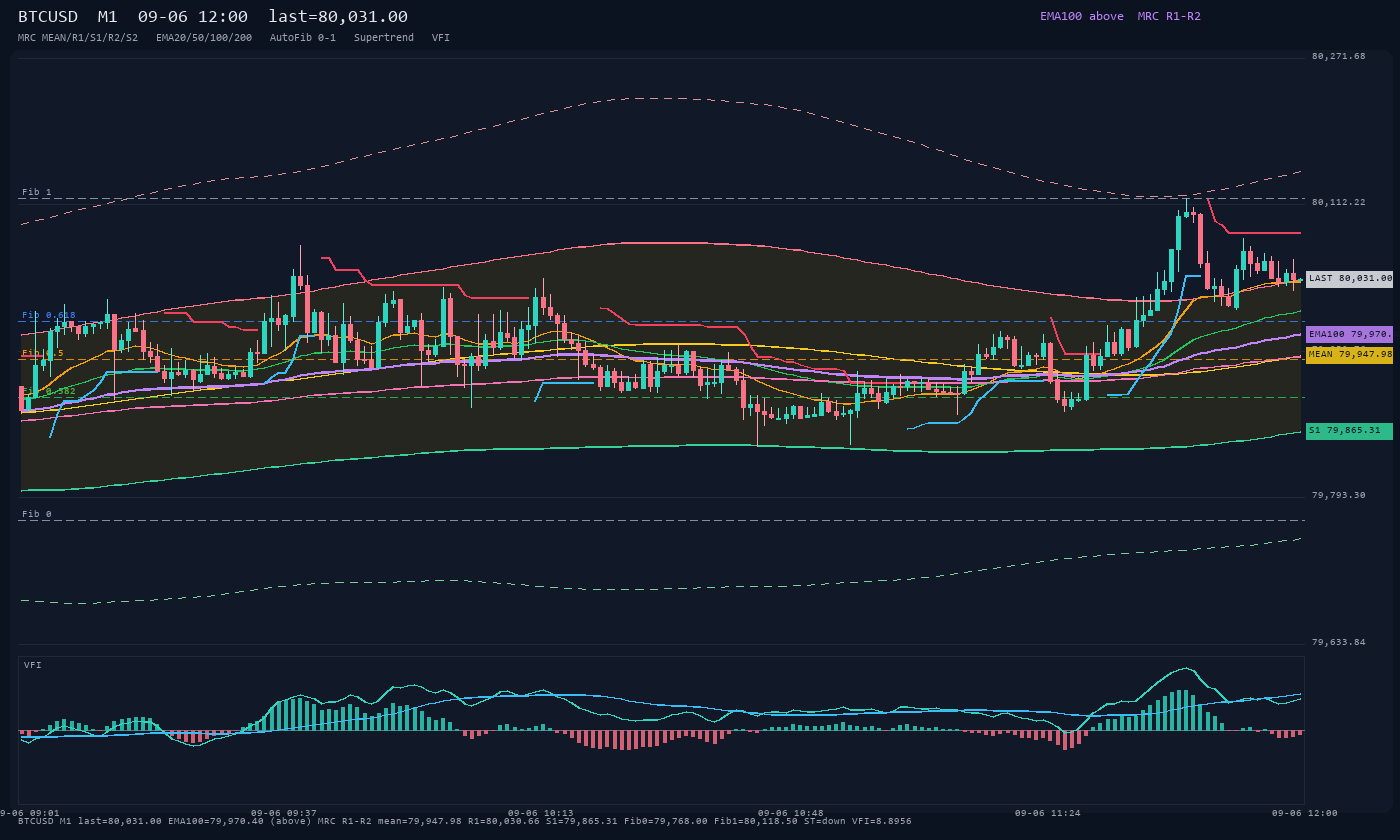1400x840 pixels.
Task: Click the orange Fib 0.5 label
Action: tap(43, 353)
